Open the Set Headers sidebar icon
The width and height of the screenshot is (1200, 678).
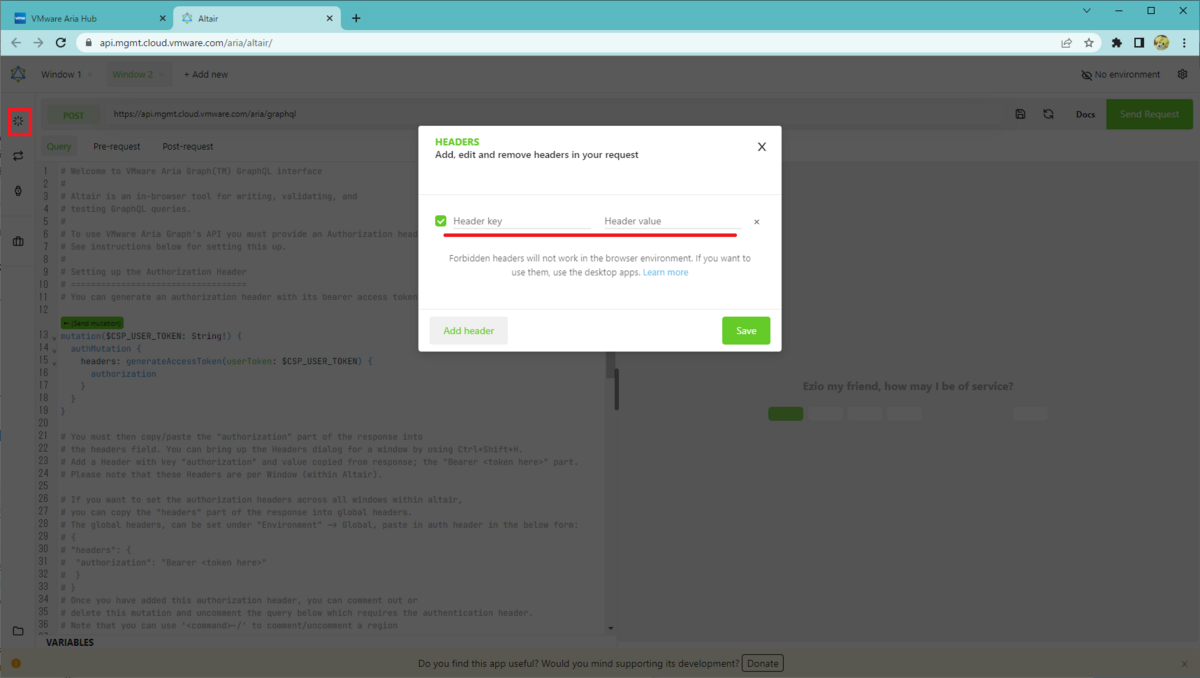tap(18, 121)
